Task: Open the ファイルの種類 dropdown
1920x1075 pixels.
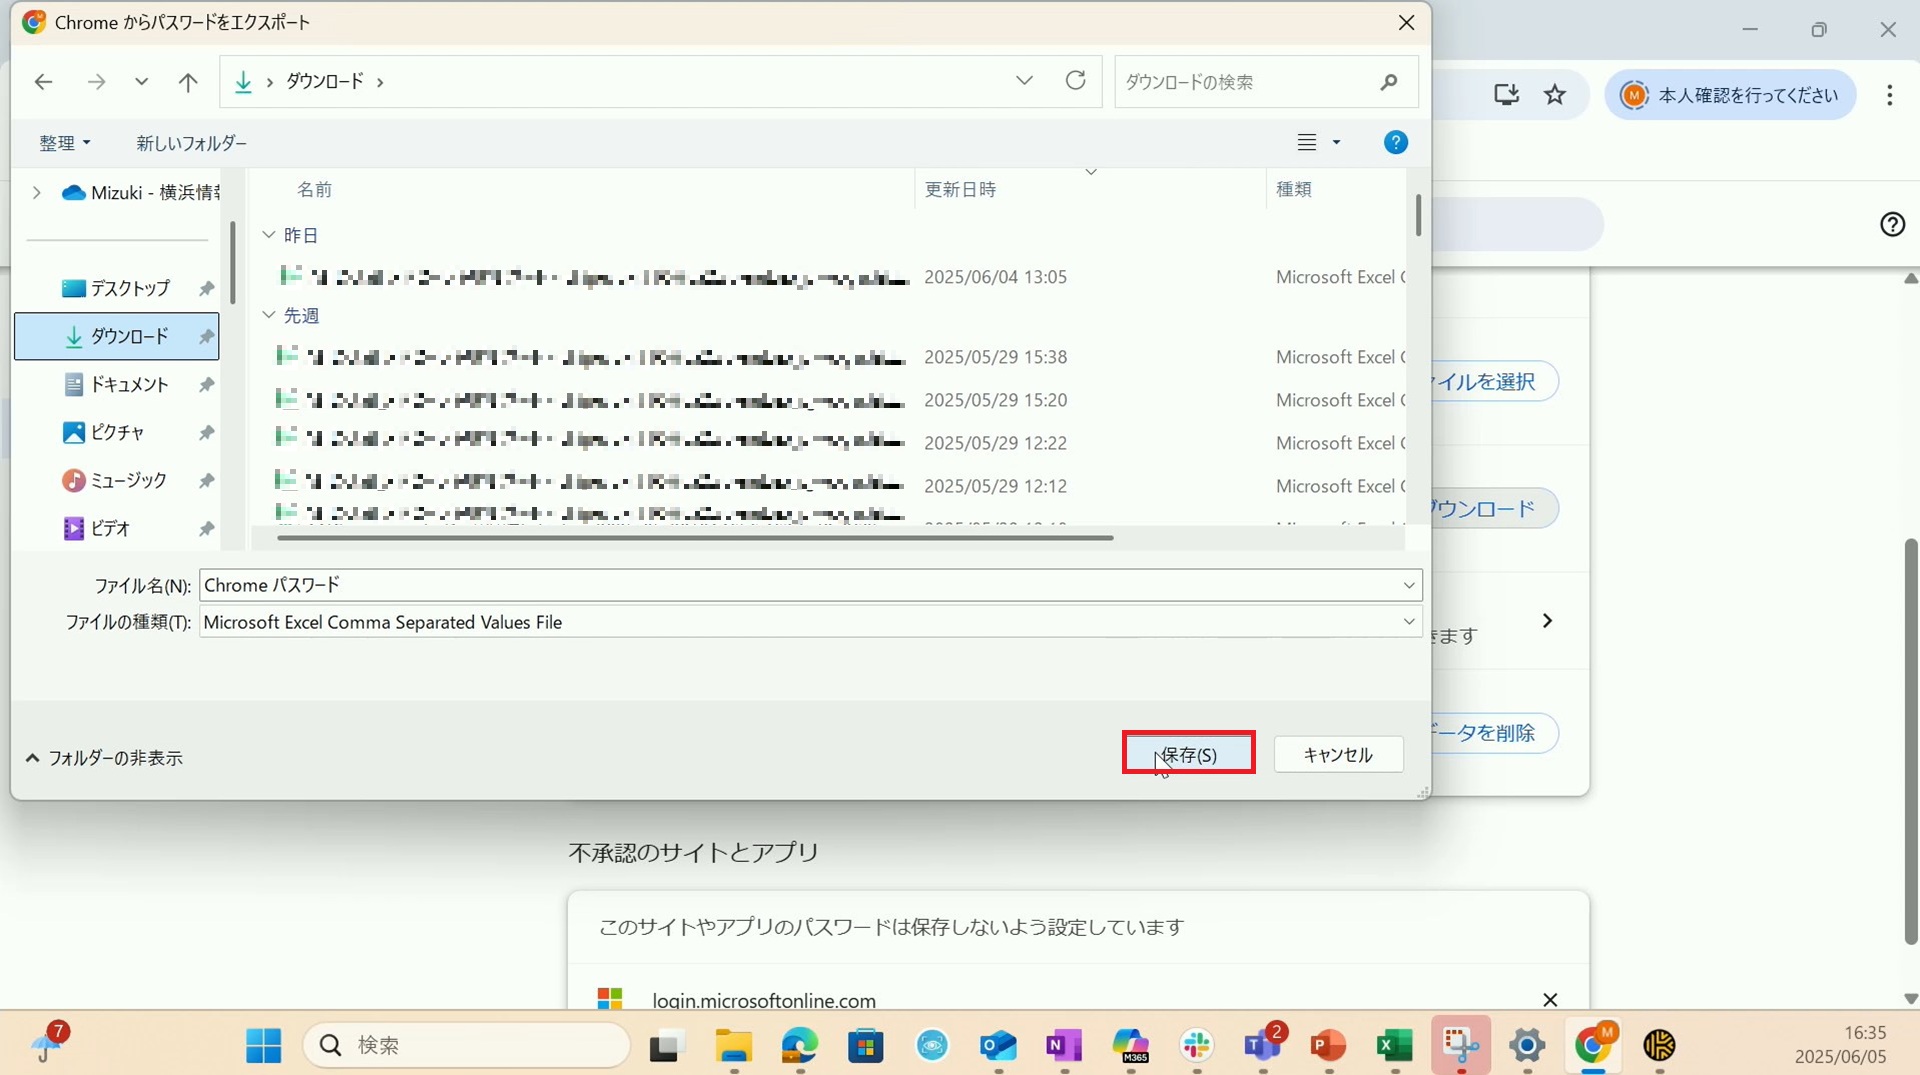Action: click(x=1408, y=622)
